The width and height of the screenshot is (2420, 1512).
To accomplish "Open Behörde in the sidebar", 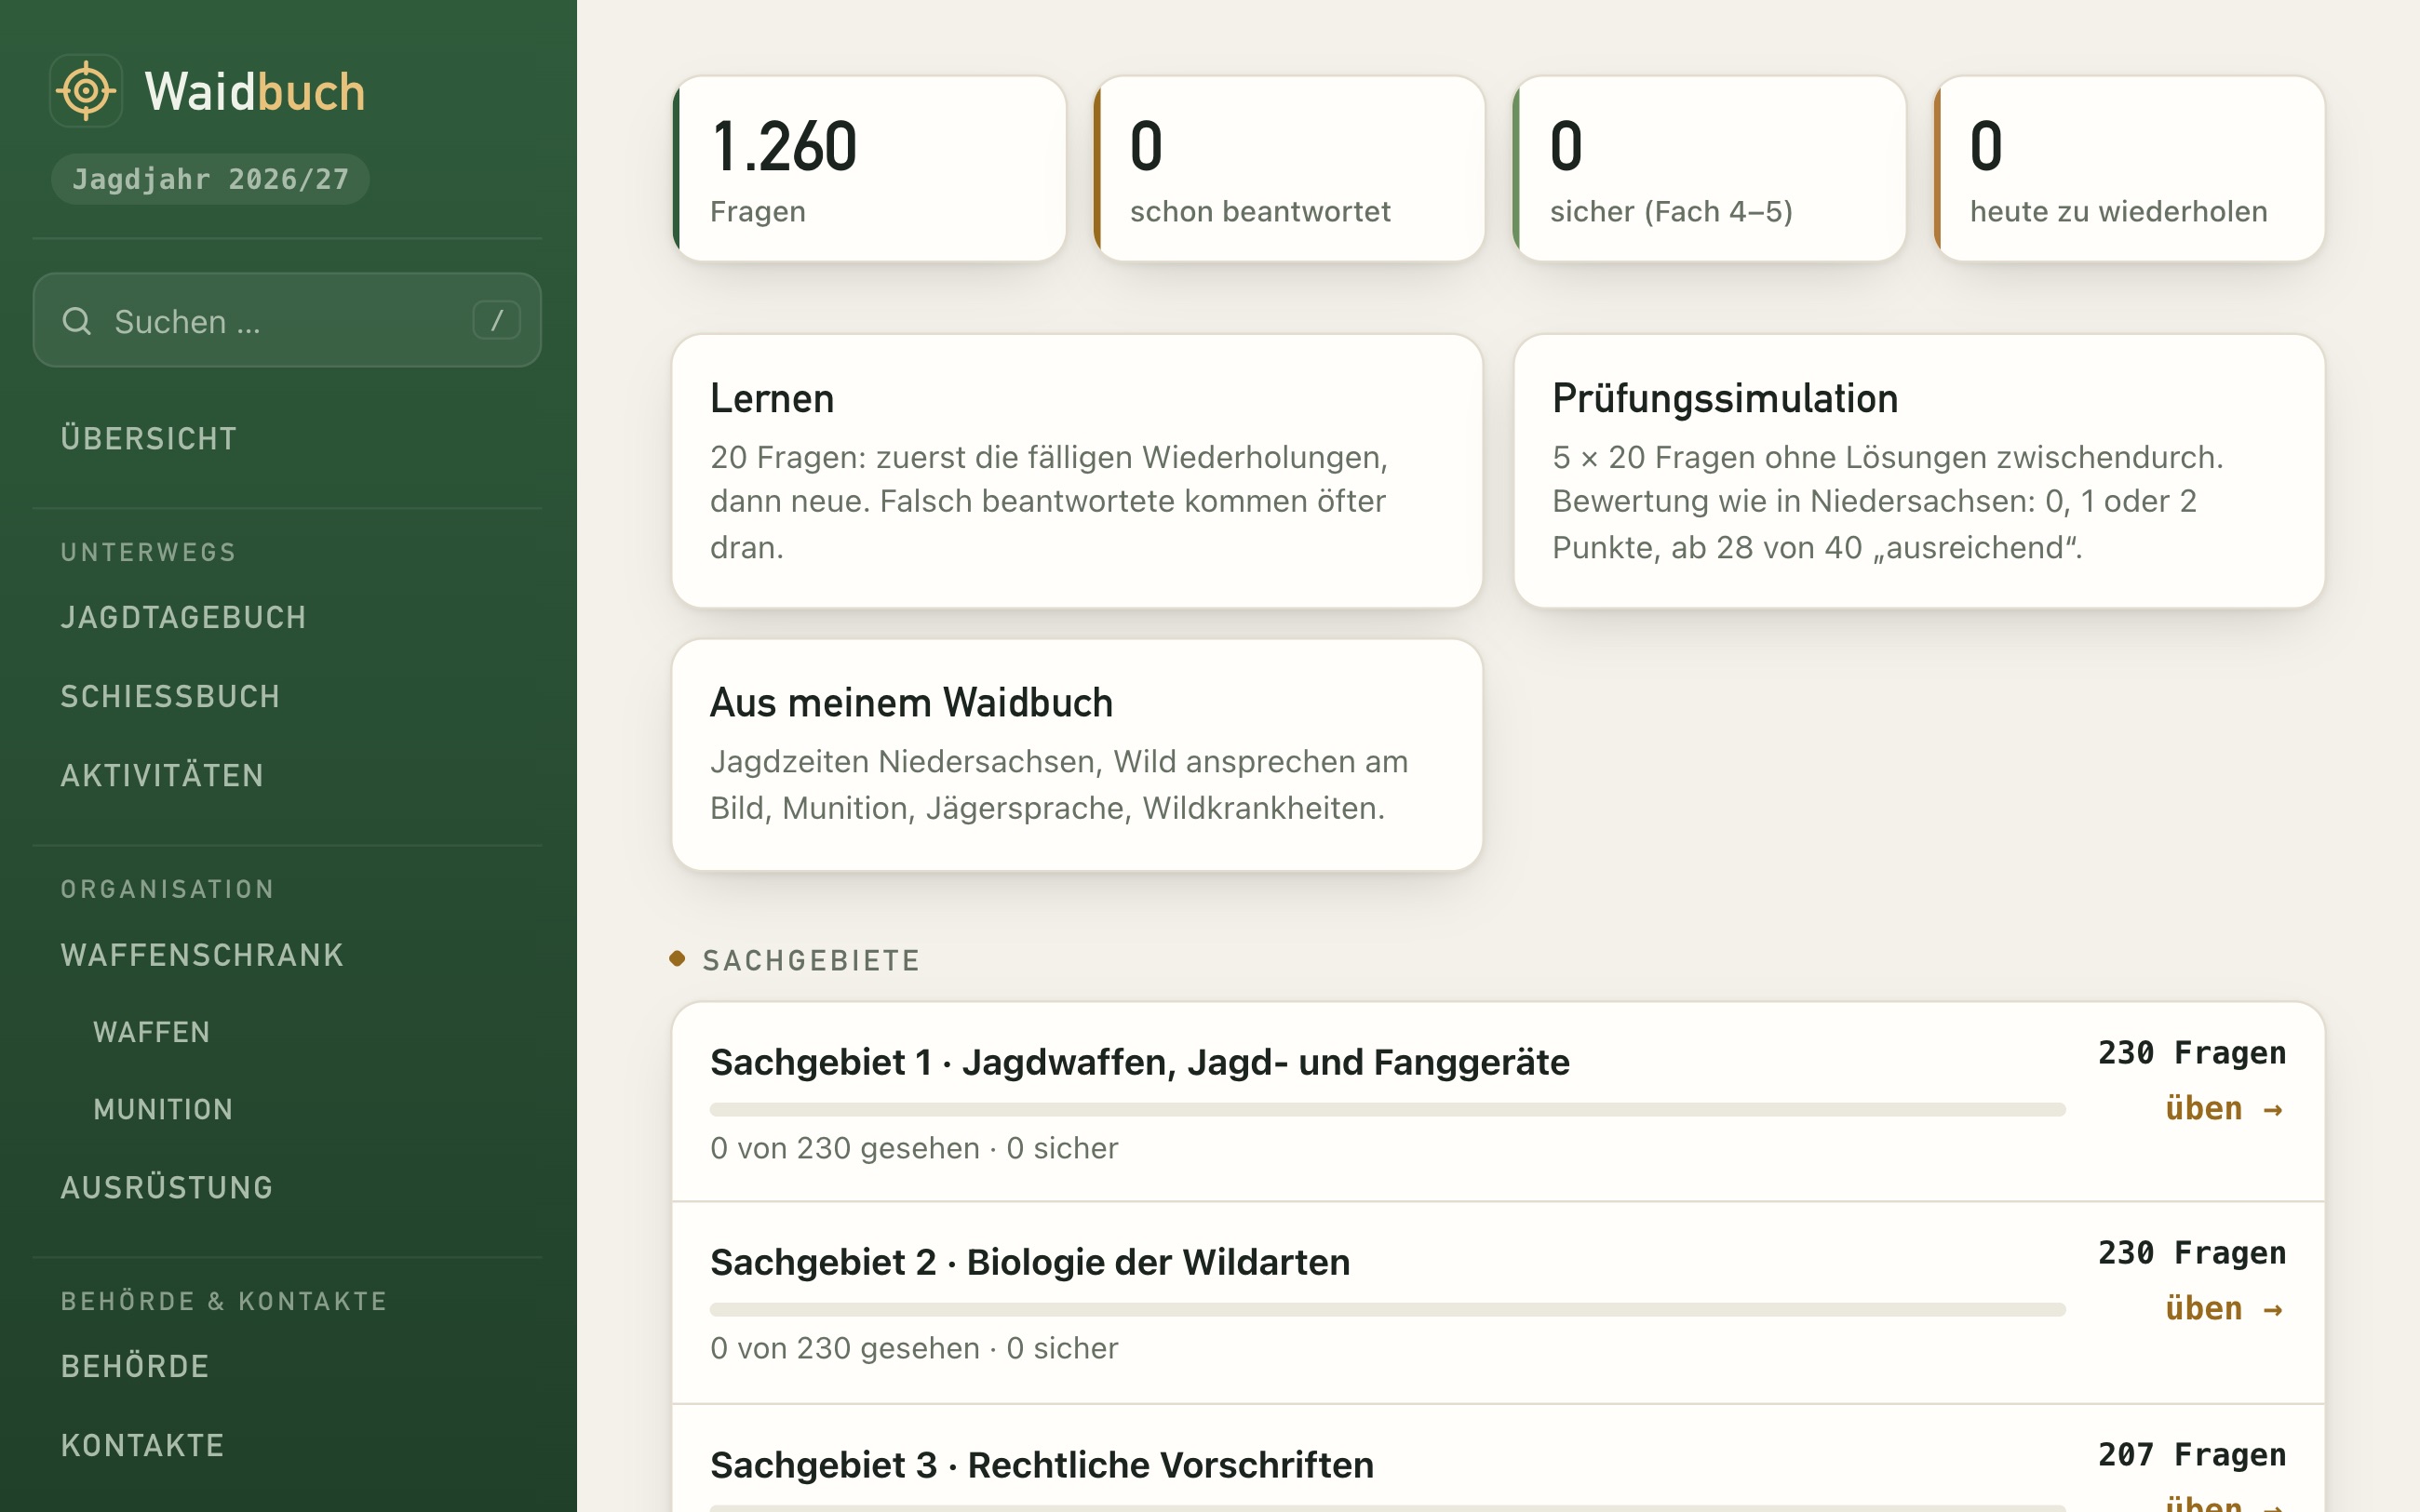I will tap(135, 1366).
